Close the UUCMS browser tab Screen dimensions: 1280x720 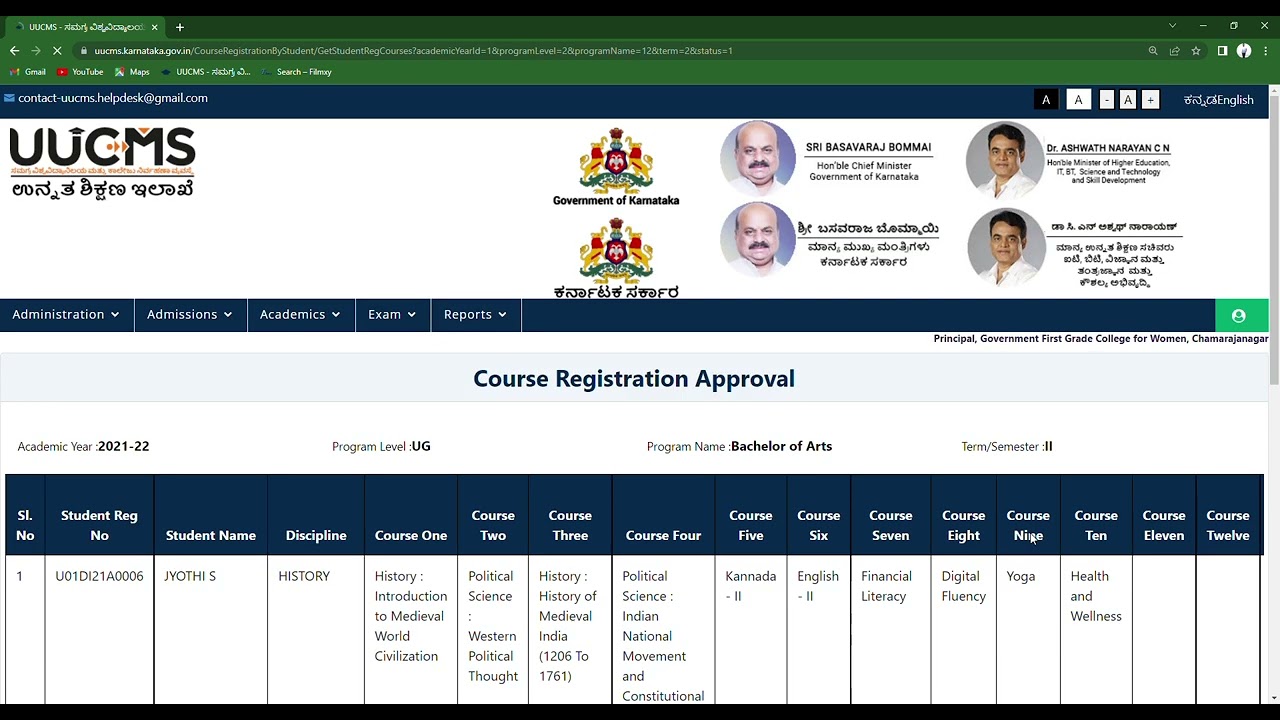(x=155, y=27)
